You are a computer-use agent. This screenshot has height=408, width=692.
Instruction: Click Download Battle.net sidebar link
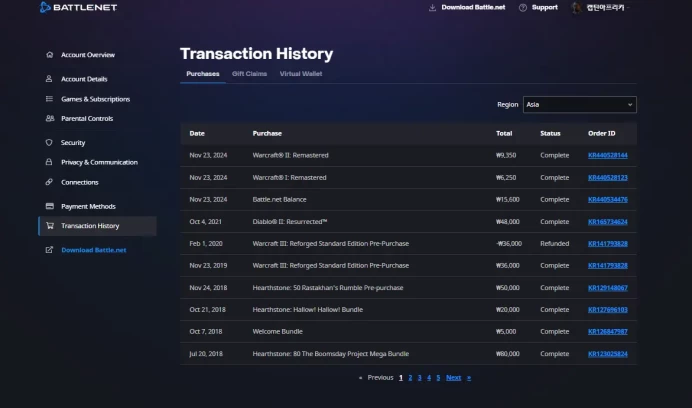point(94,250)
